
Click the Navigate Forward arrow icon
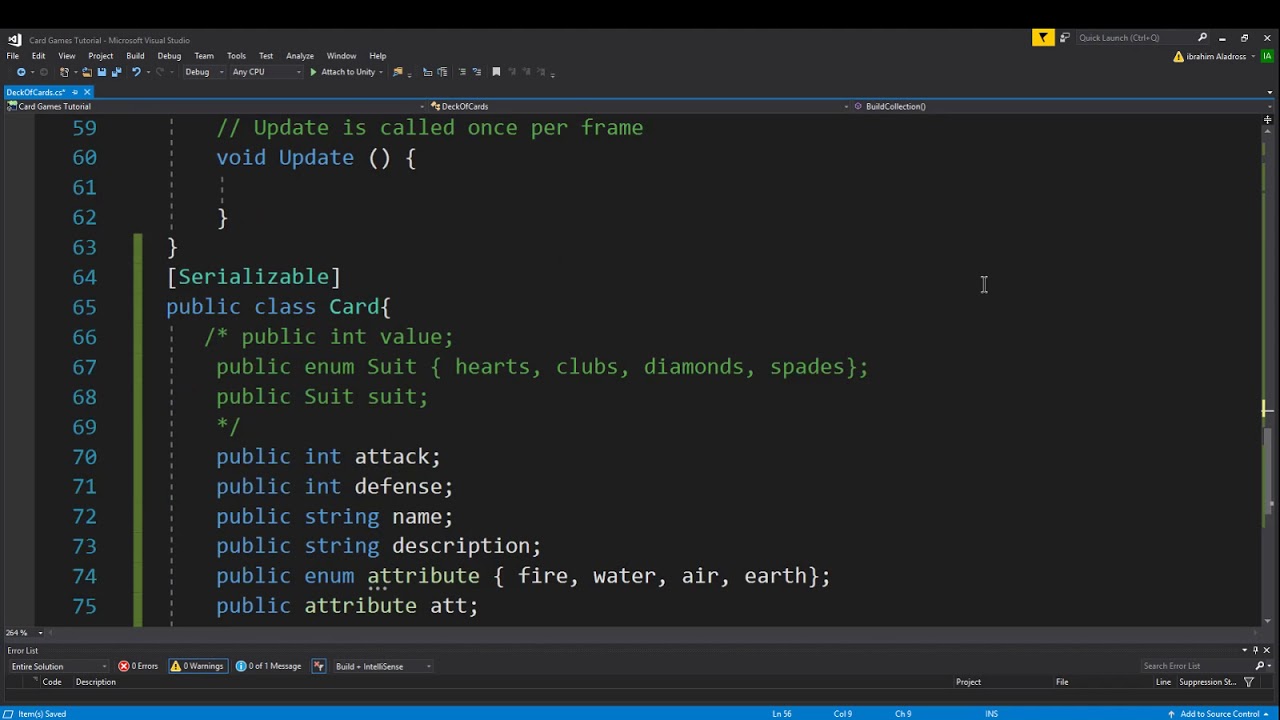point(44,72)
